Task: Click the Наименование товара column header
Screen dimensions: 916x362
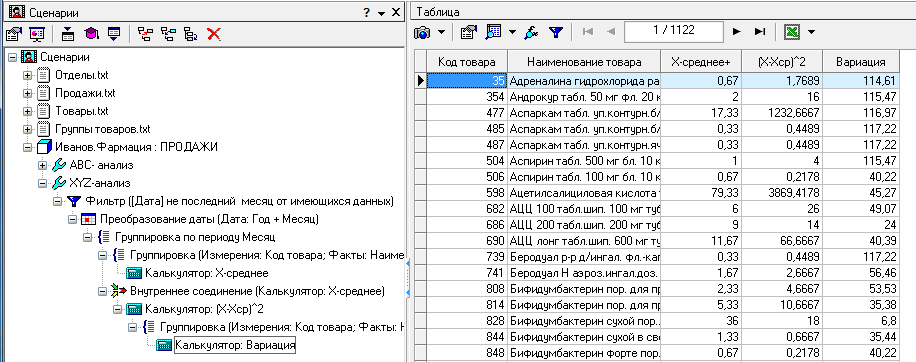Action: coord(584,62)
